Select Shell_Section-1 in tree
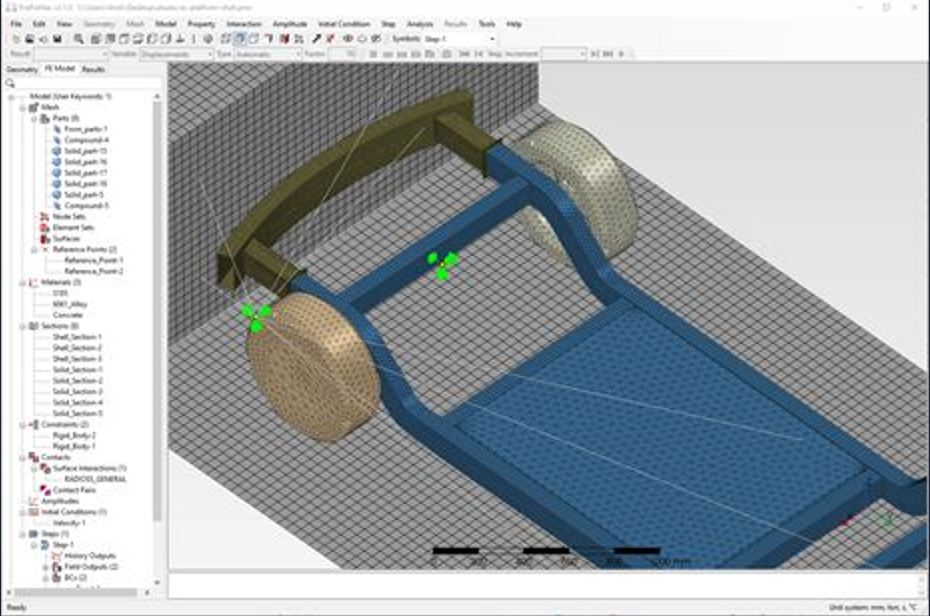 coord(77,337)
